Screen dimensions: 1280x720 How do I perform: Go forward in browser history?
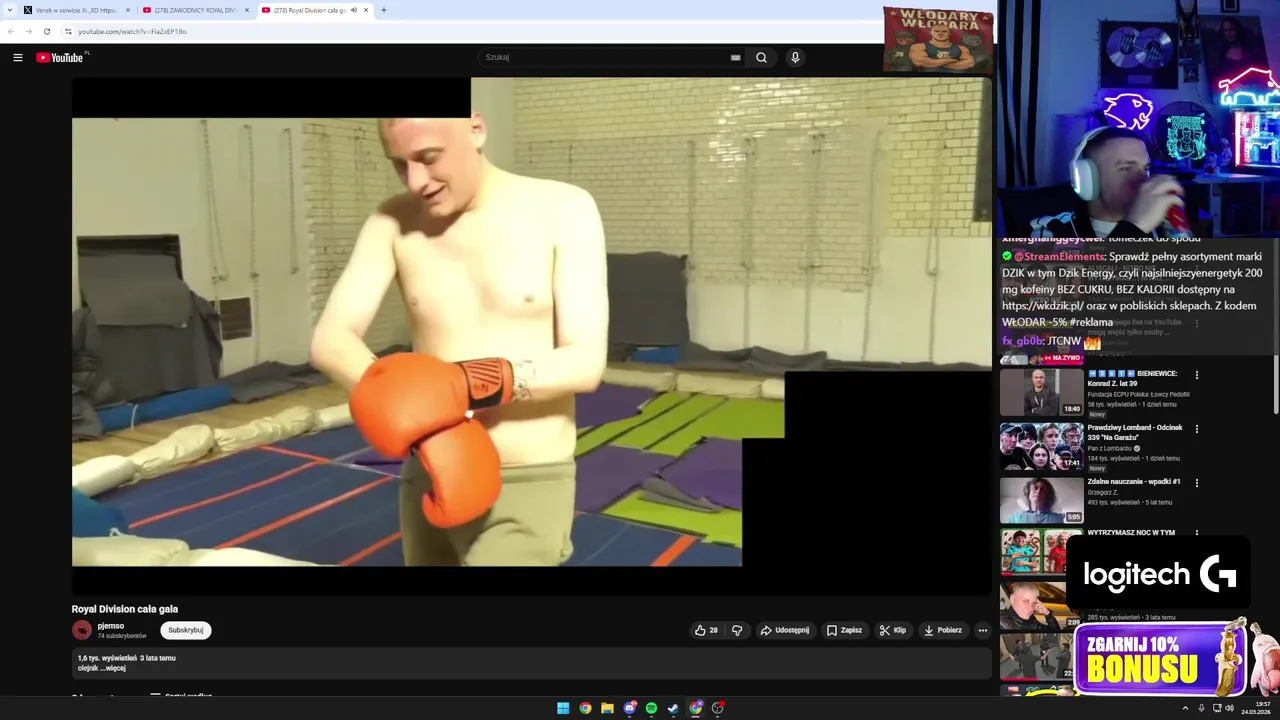tap(28, 31)
